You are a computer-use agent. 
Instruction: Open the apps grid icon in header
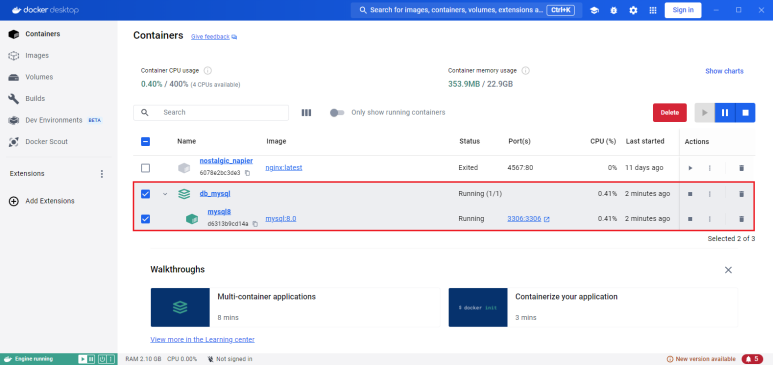pyautogui.click(x=653, y=10)
